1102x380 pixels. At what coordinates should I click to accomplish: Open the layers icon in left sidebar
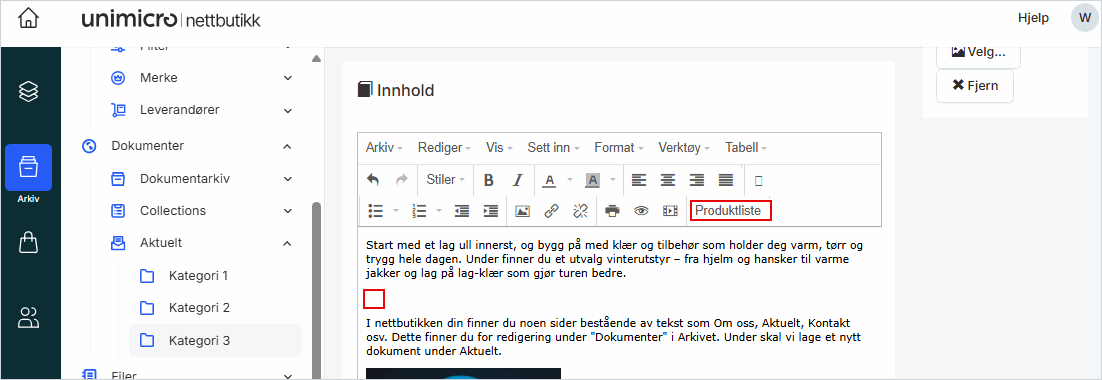28,91
